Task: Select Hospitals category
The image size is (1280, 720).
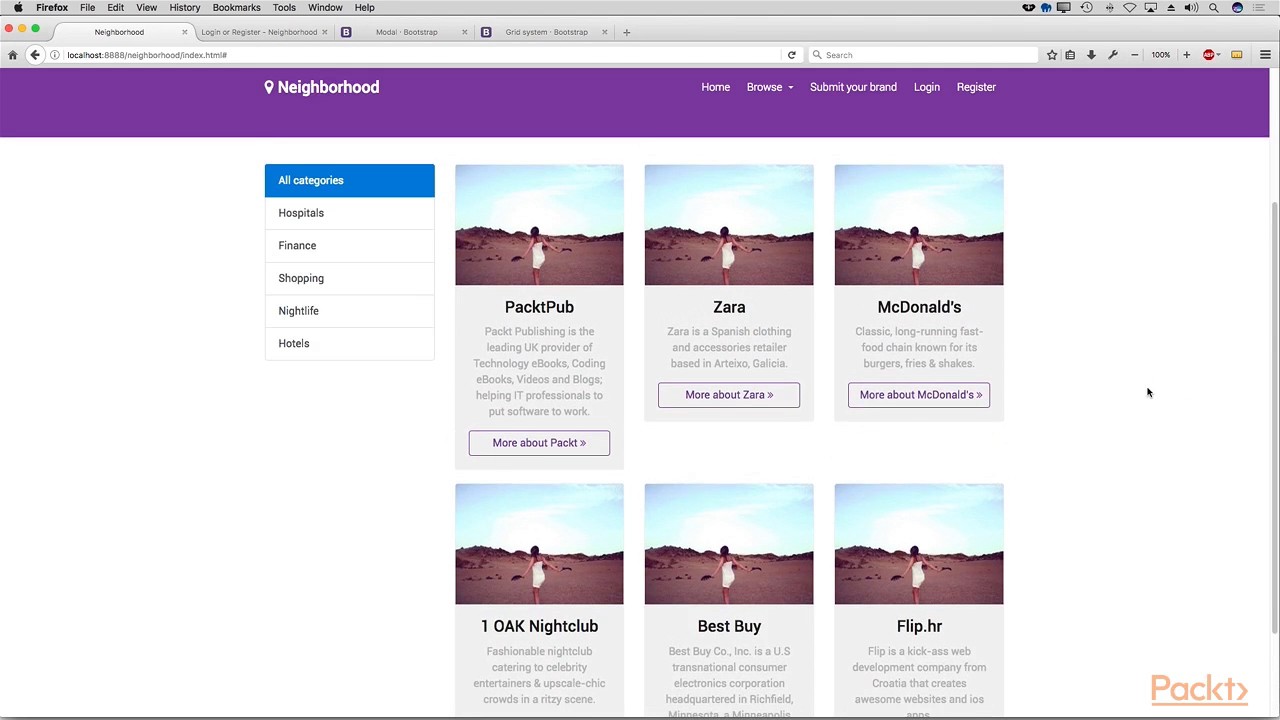Action: pyautogui.click(x=349, y=213)
